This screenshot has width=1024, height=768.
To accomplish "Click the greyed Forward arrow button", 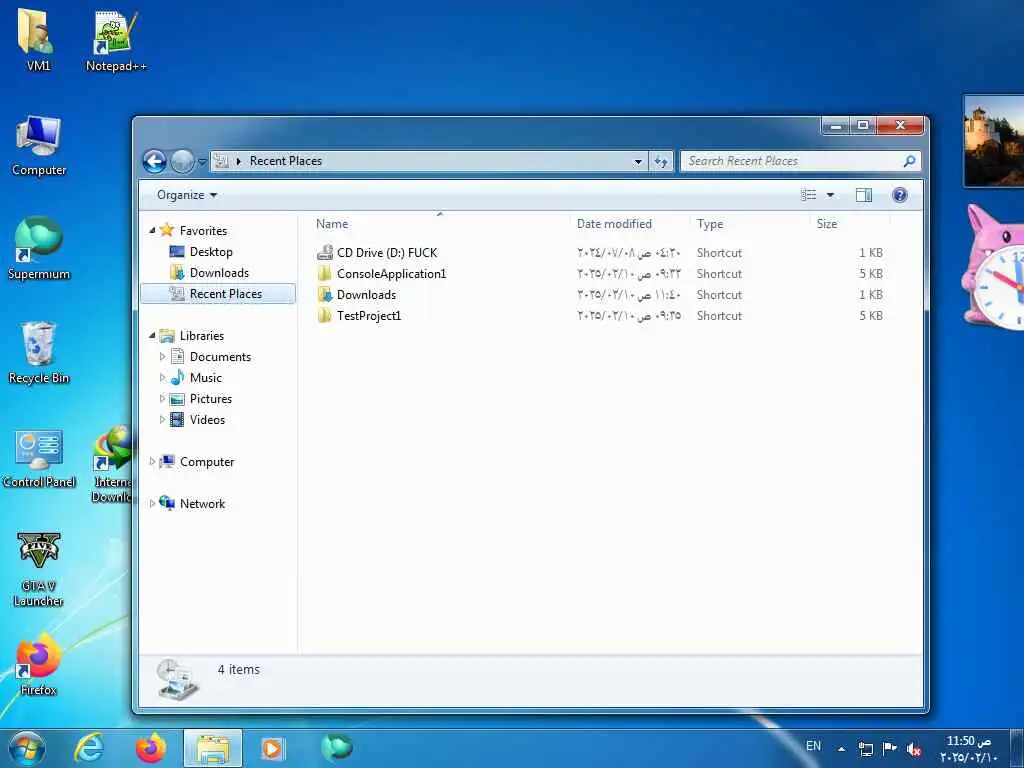I will (182, 161).
